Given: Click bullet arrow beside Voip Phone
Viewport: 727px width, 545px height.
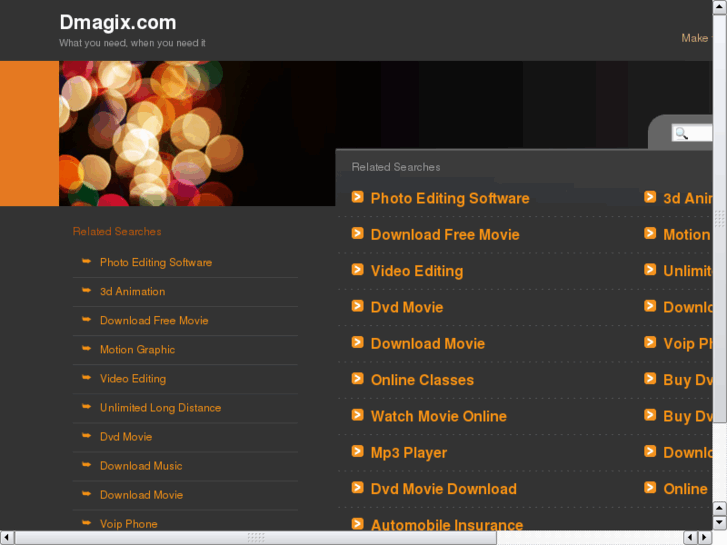Looking at the screenshot, I should pyautogui.click(x=86, y=523).
